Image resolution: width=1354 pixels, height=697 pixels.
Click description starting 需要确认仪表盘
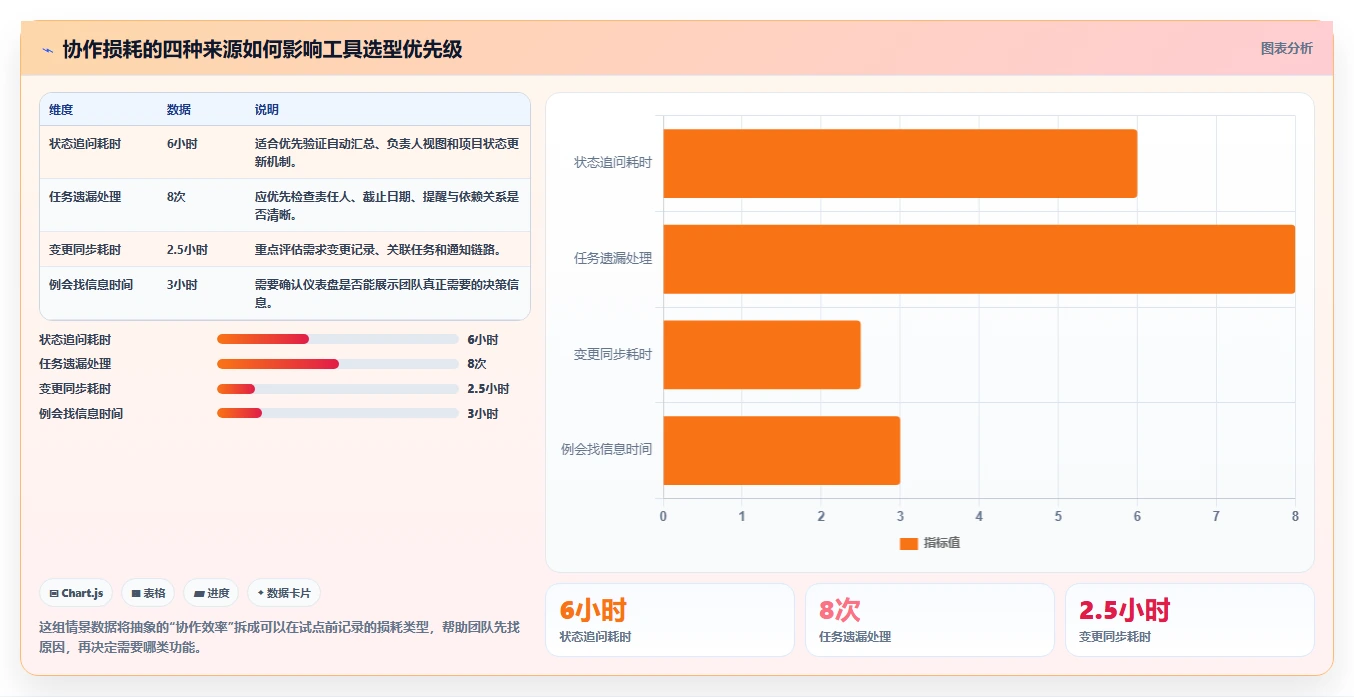[387, 294]
